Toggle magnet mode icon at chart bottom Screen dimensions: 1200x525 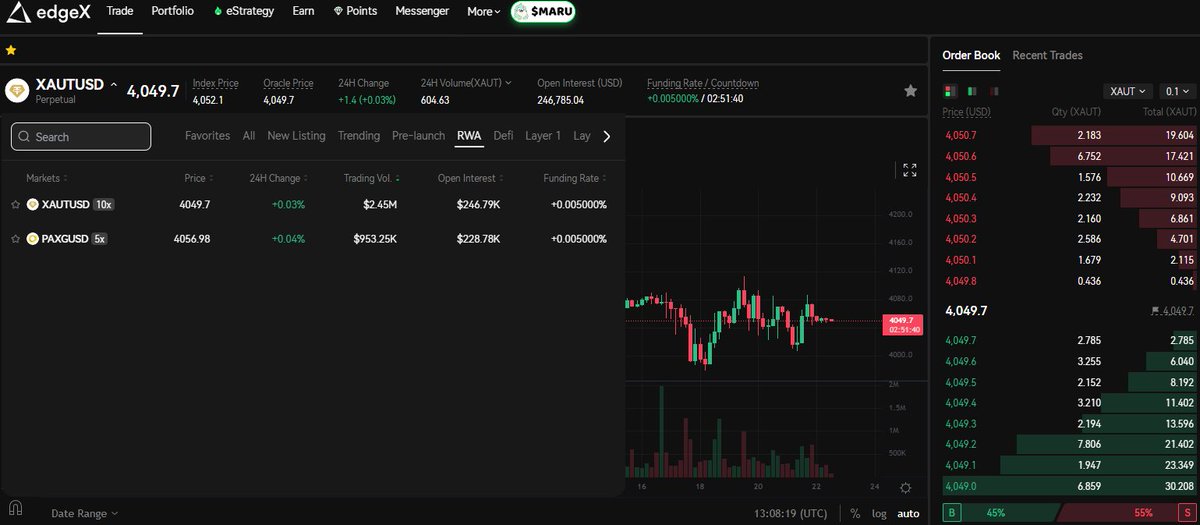tap(15, 507)
